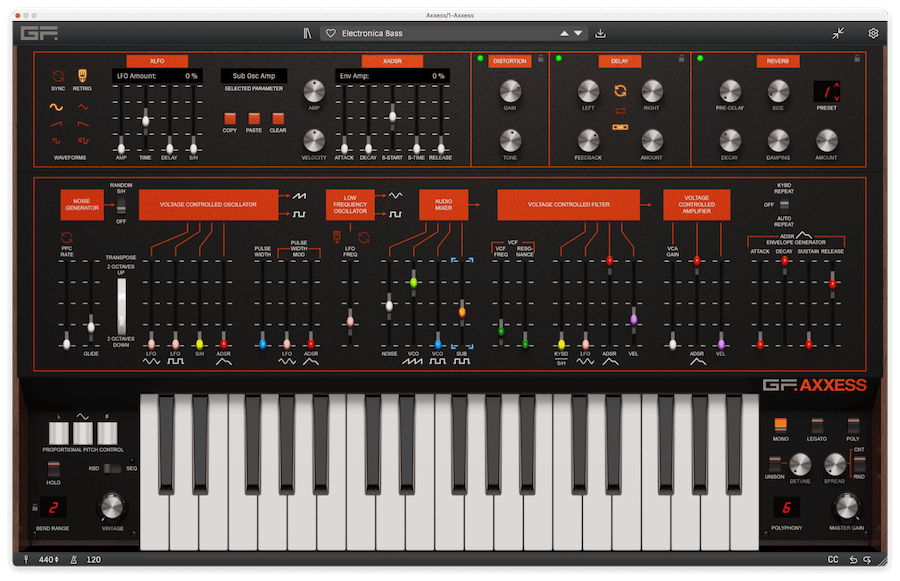Click the Transpose octave slider
900x581 pixels.
tap(121, 305)
